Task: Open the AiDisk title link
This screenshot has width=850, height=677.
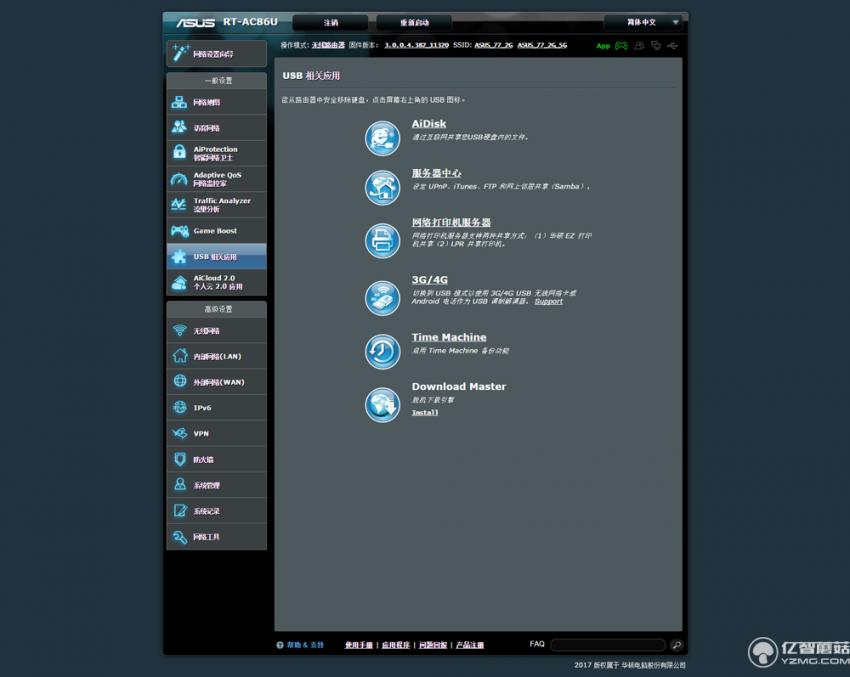Action: [429, 124]
